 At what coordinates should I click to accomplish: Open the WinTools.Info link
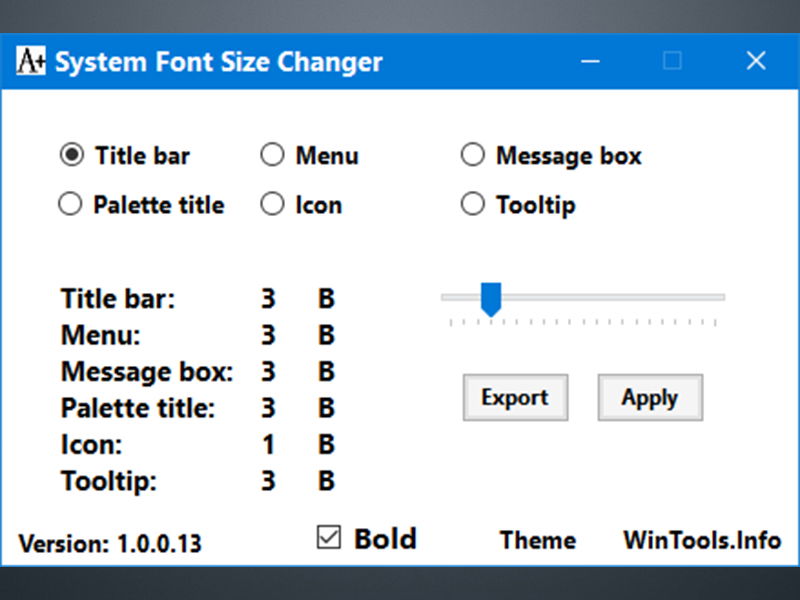click(x=701, y=540)
